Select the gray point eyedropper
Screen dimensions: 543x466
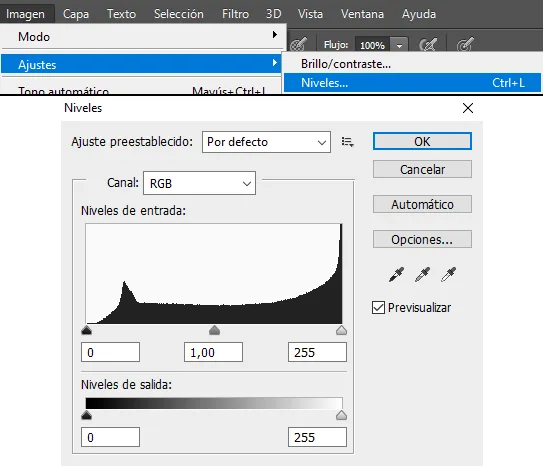[x=422, y=275]
